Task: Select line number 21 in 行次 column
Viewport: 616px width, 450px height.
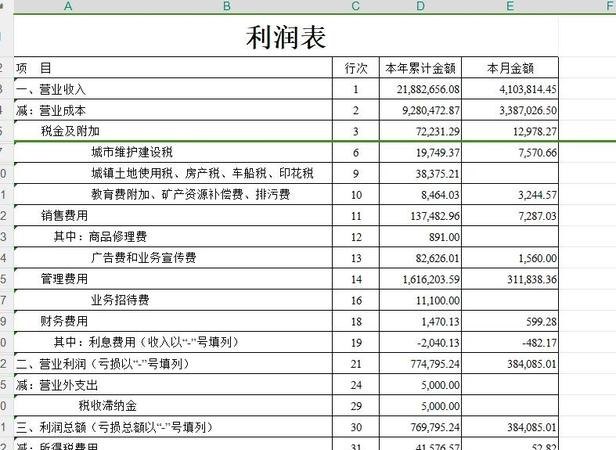Action: click(356, 364)
